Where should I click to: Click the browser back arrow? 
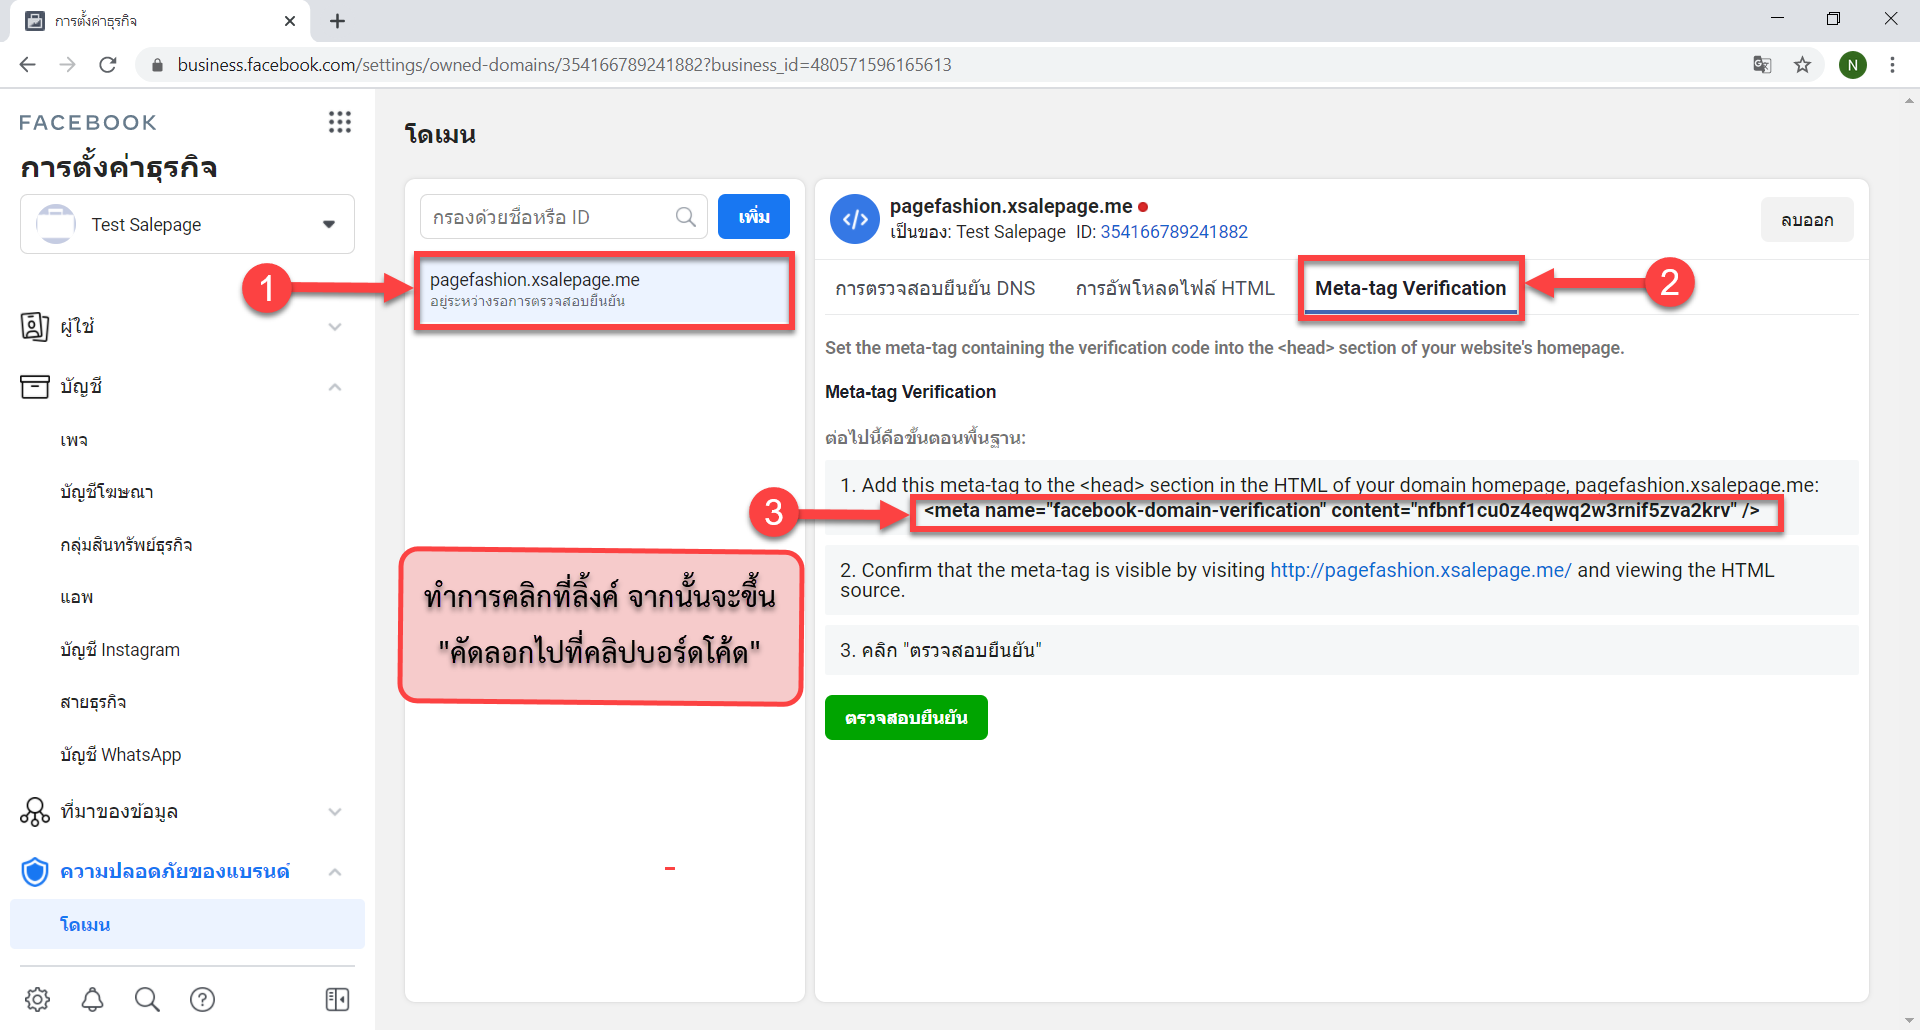(27, 65)
